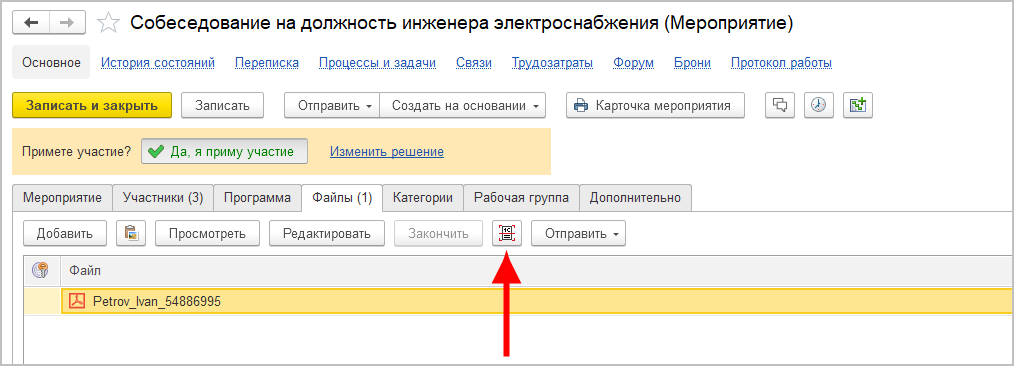Open the Основное section
This screenshot has height=366, width=1014.
51,63
